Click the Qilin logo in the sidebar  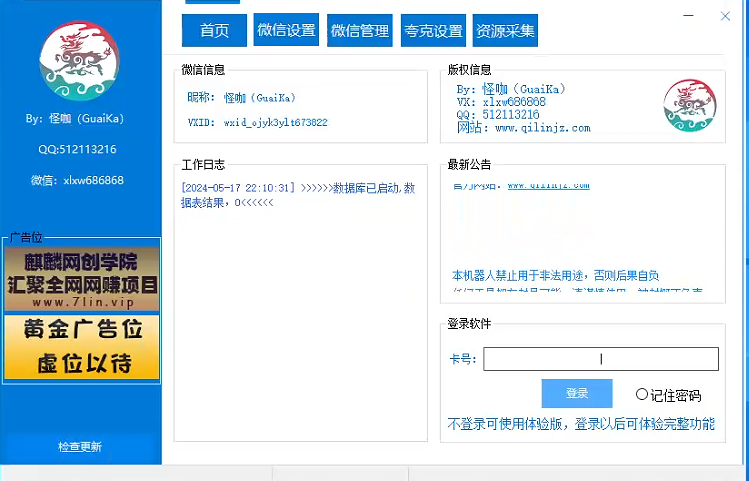(79, 62)
